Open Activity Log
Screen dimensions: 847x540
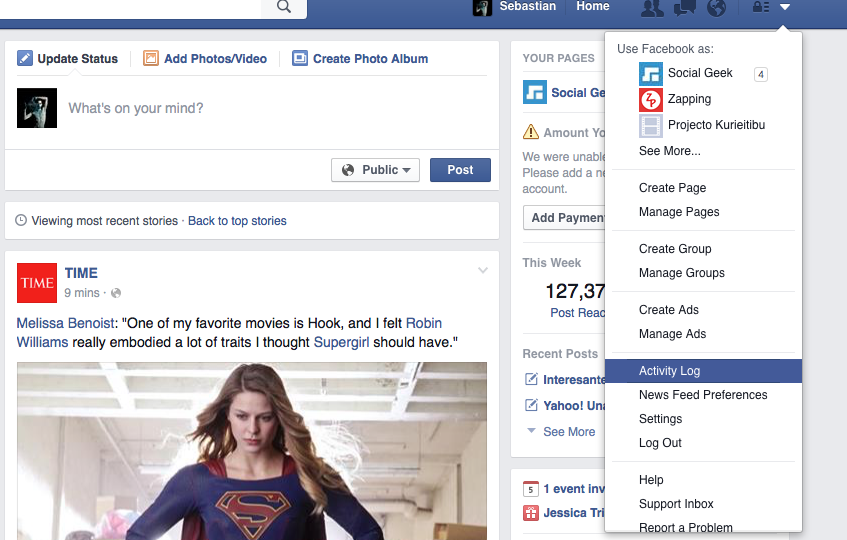pos(703,371)
